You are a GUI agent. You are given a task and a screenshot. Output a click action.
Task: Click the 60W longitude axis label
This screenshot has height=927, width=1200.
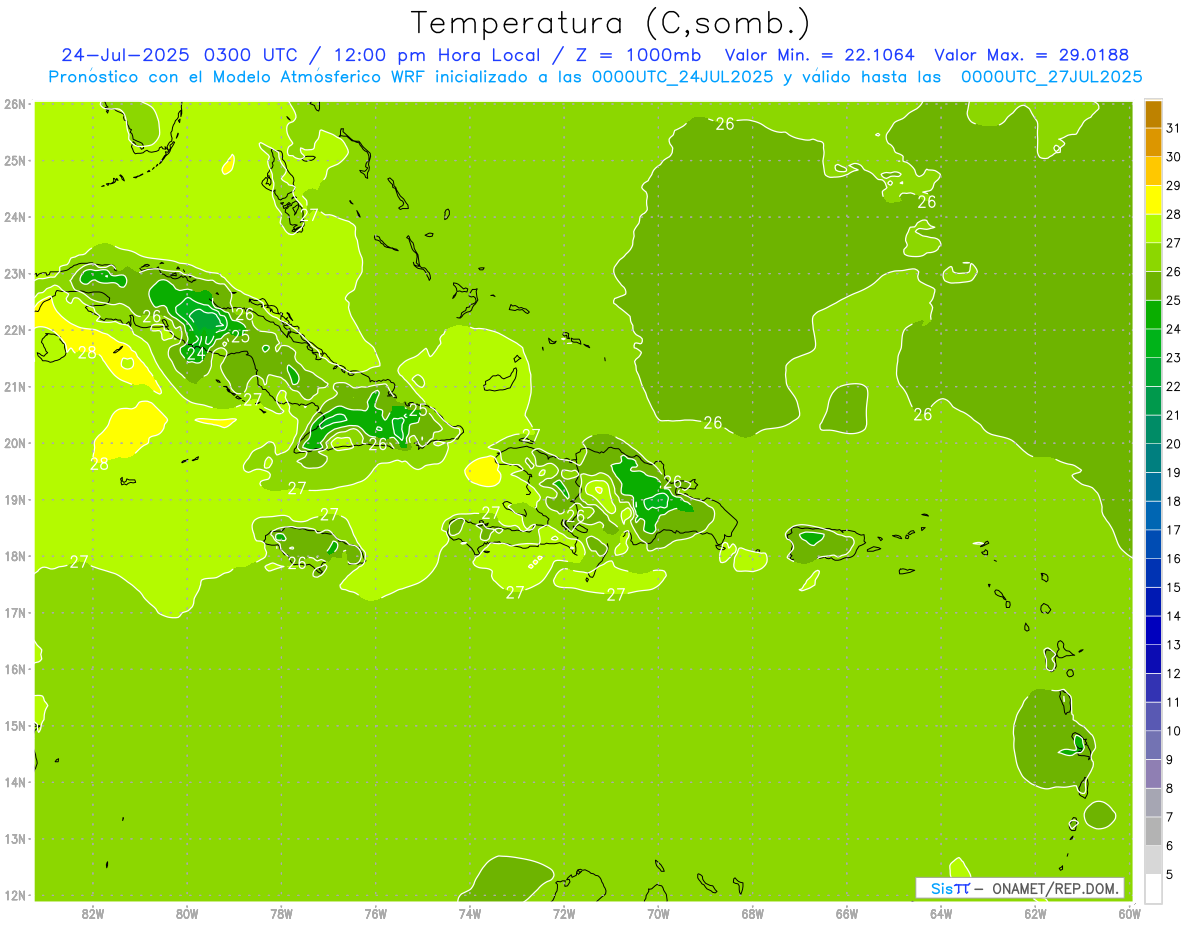pyautogui.click(x=1130, y=913)
